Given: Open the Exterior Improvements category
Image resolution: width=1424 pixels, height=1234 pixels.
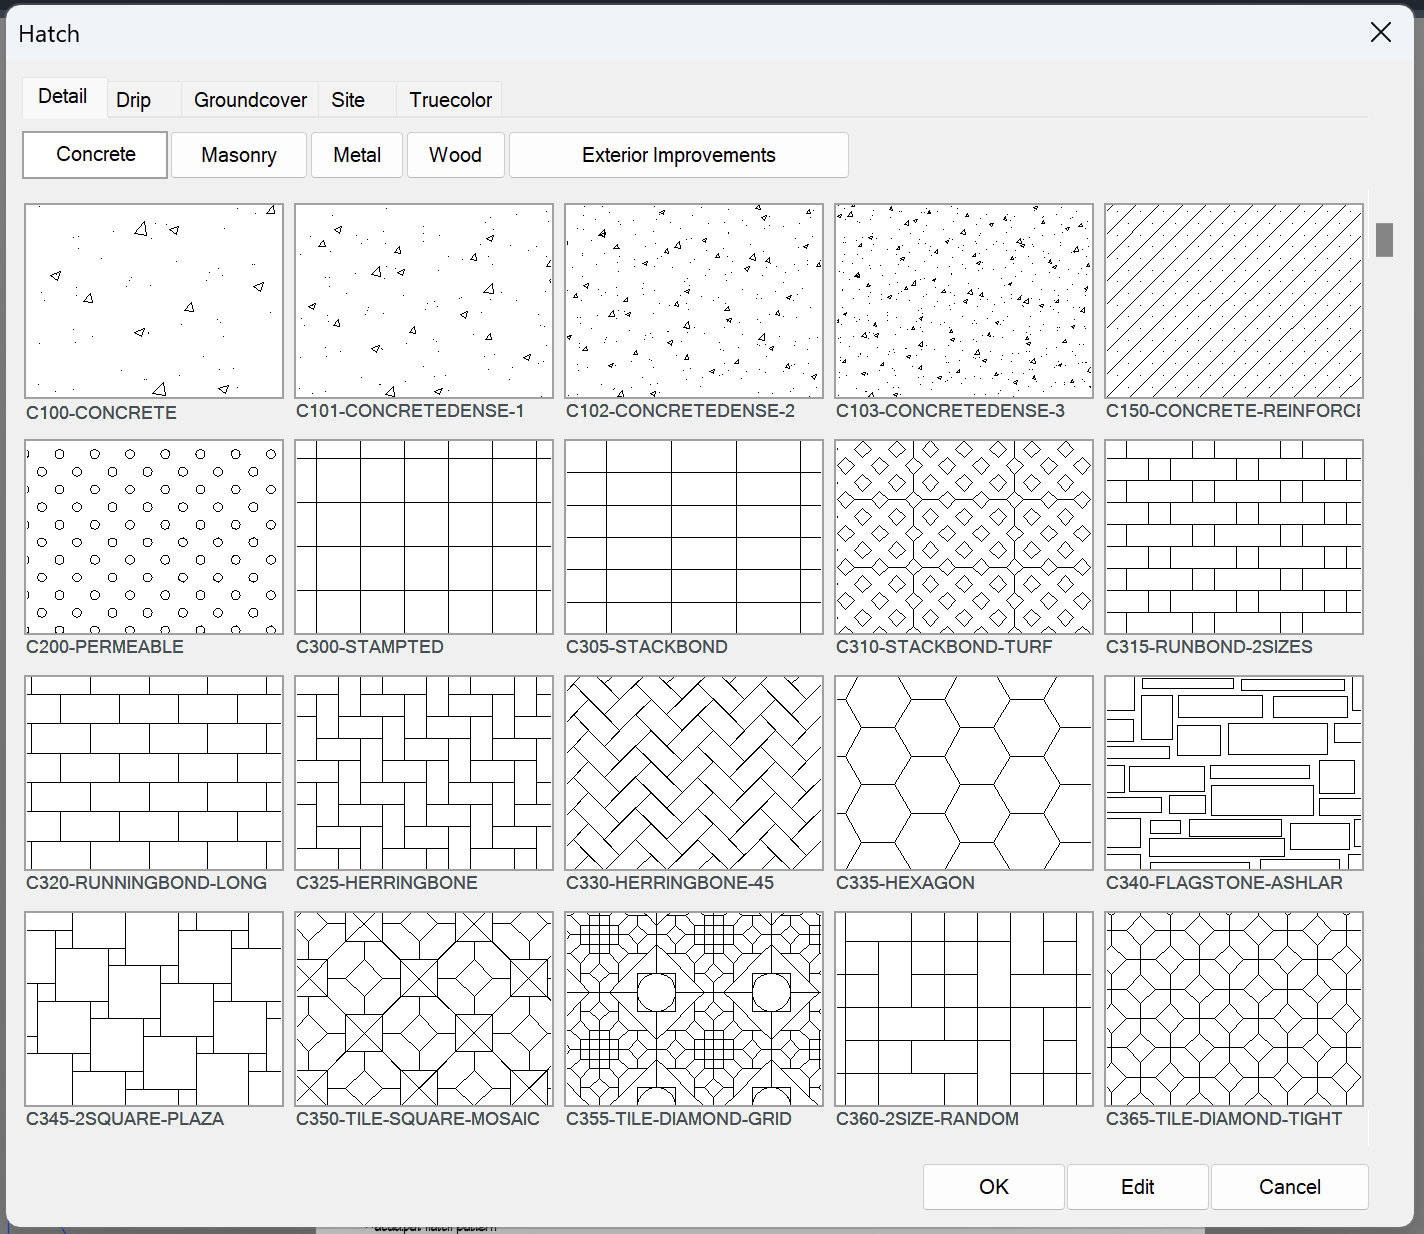Looking at the screenshot, I should pyautogui.click(x=679, y=155).
